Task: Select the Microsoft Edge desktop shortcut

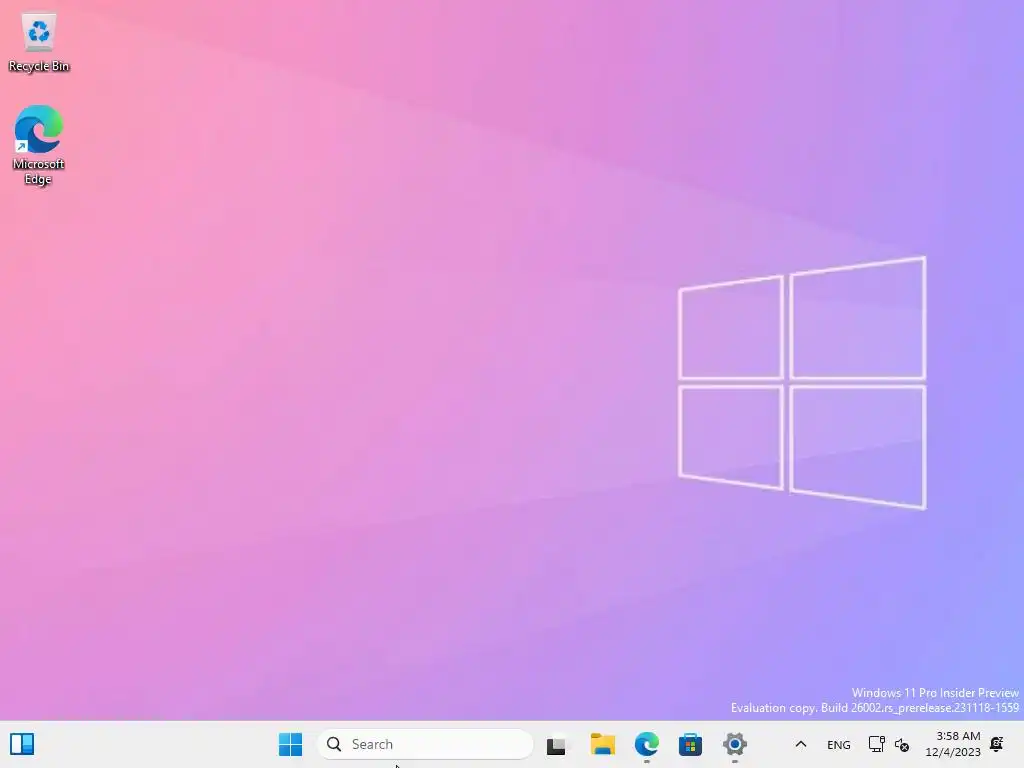Action: [39, 145]
